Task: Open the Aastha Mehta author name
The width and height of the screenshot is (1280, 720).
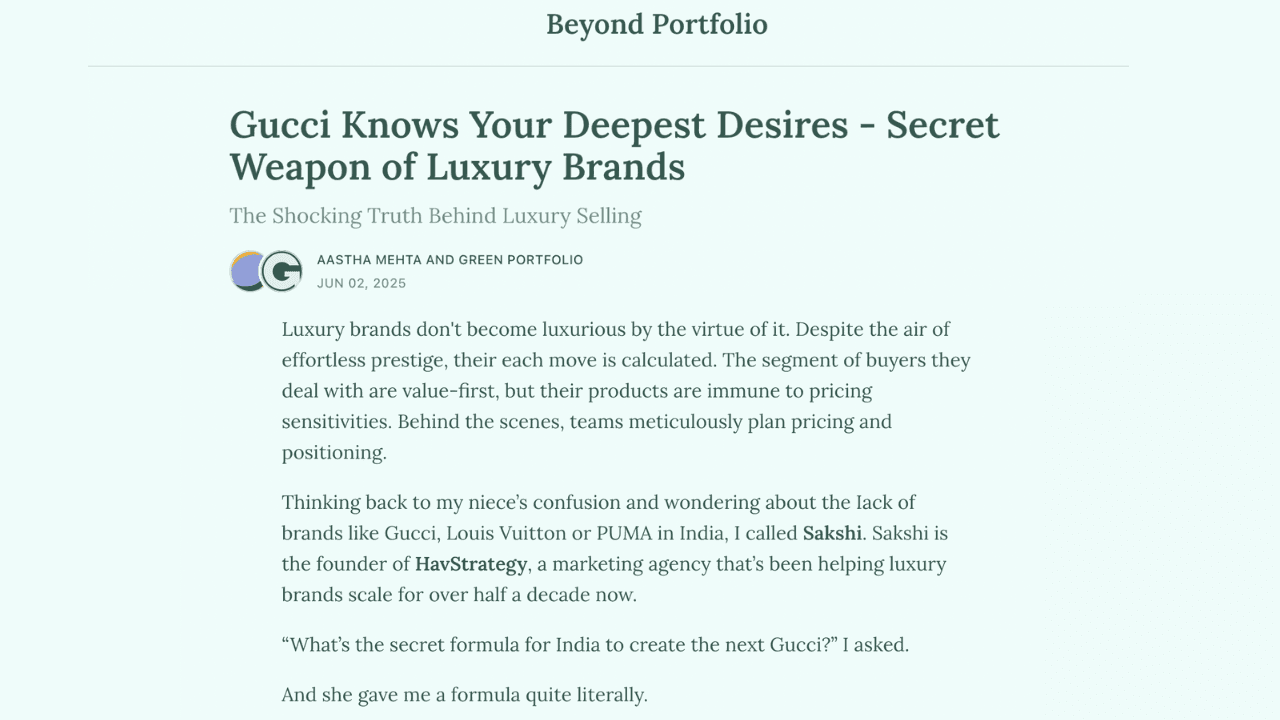Action: pos(369,260)
